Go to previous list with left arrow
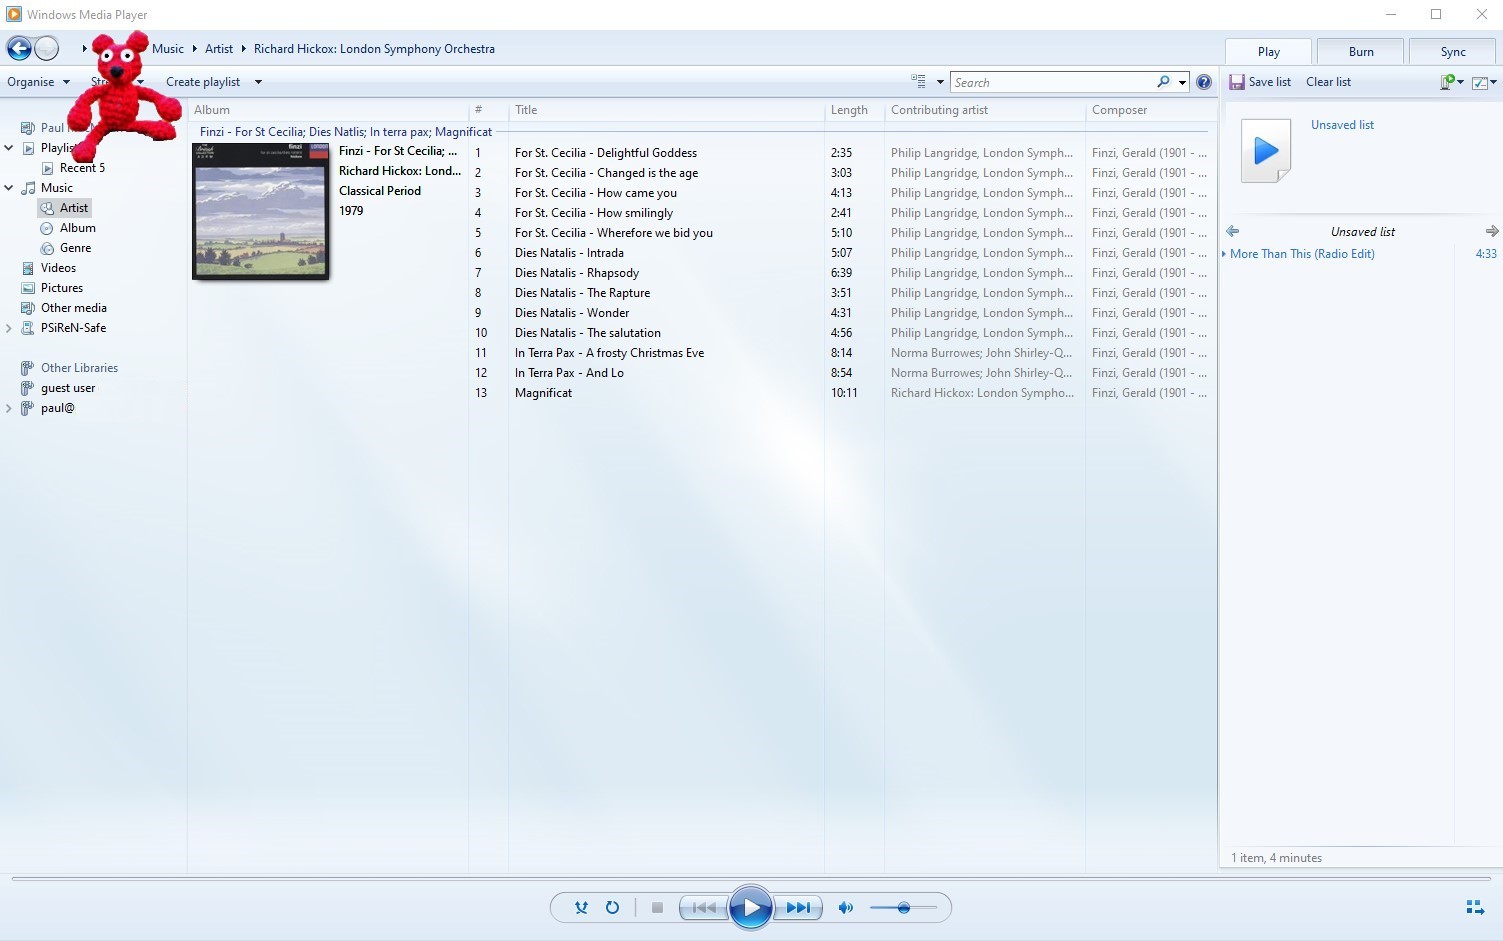Screen dimensions: 1503x941 pos(1232,231)
